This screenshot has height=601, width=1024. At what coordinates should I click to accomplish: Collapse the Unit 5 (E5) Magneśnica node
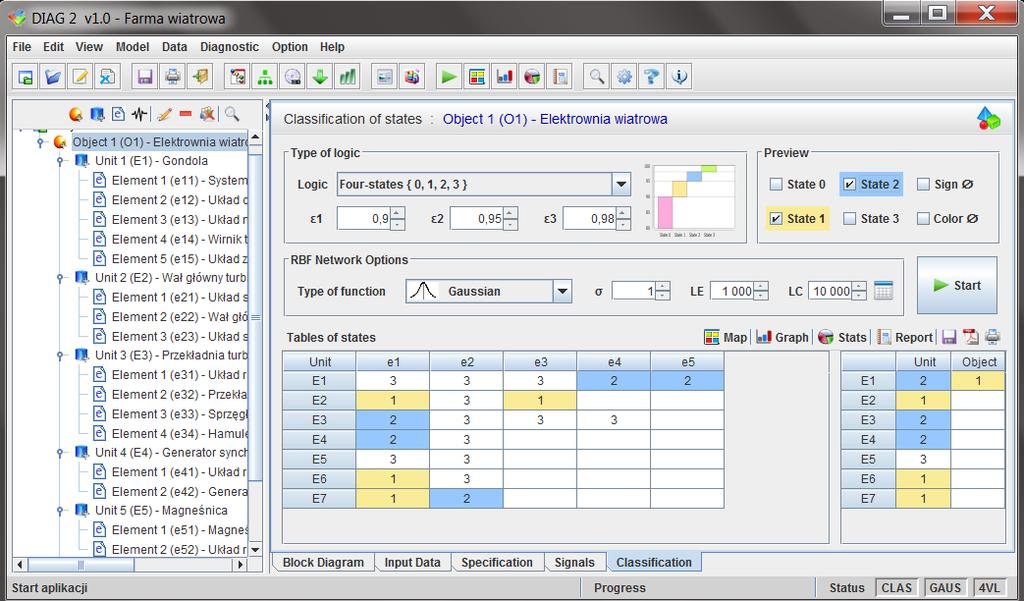59,510
